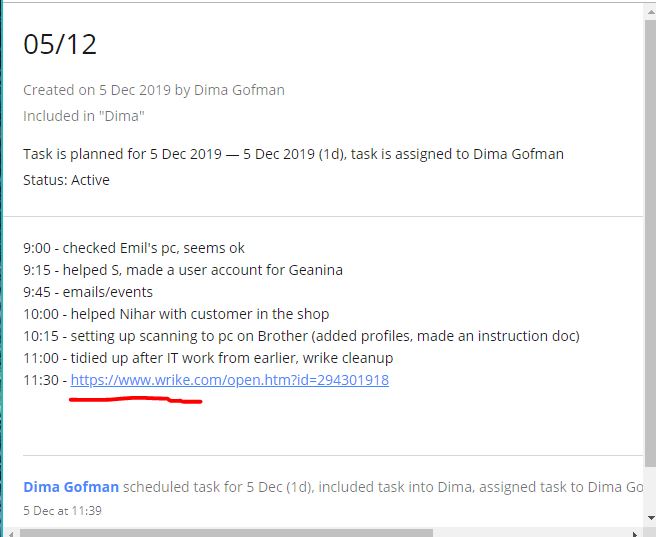Click the left arrow of horizontal scrollbar
This screenshot has height=537, width=656.
(11, 531)
